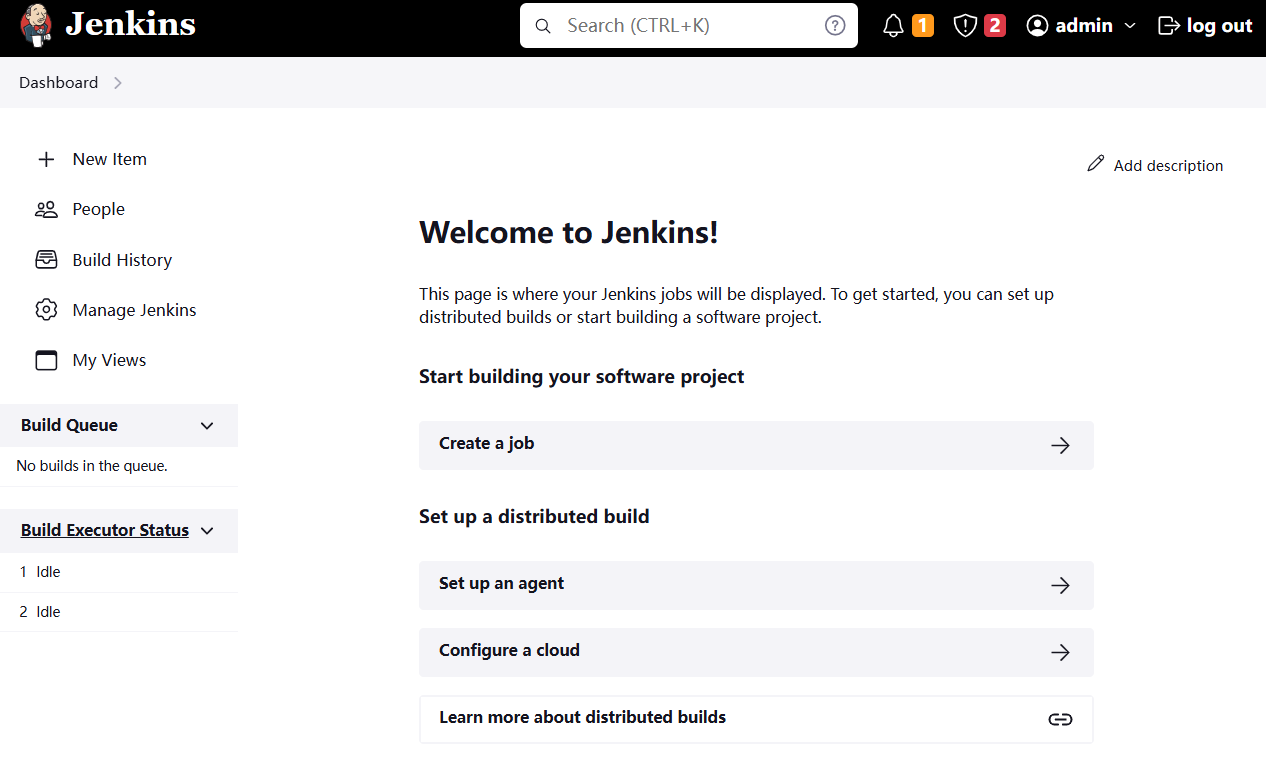The width and height of the screenshot is (1266, 762).
Task: Expand the admin dropdown chevron
Action: point(1130,26)
